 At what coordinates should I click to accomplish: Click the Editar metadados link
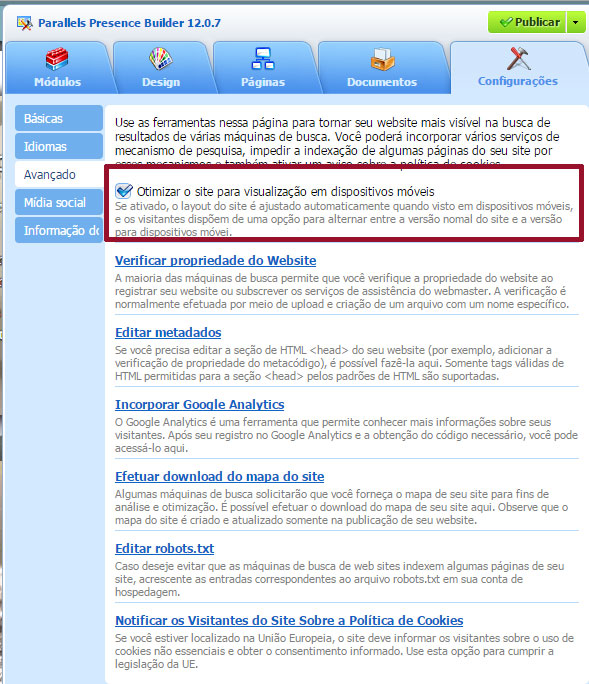point(168,332)
